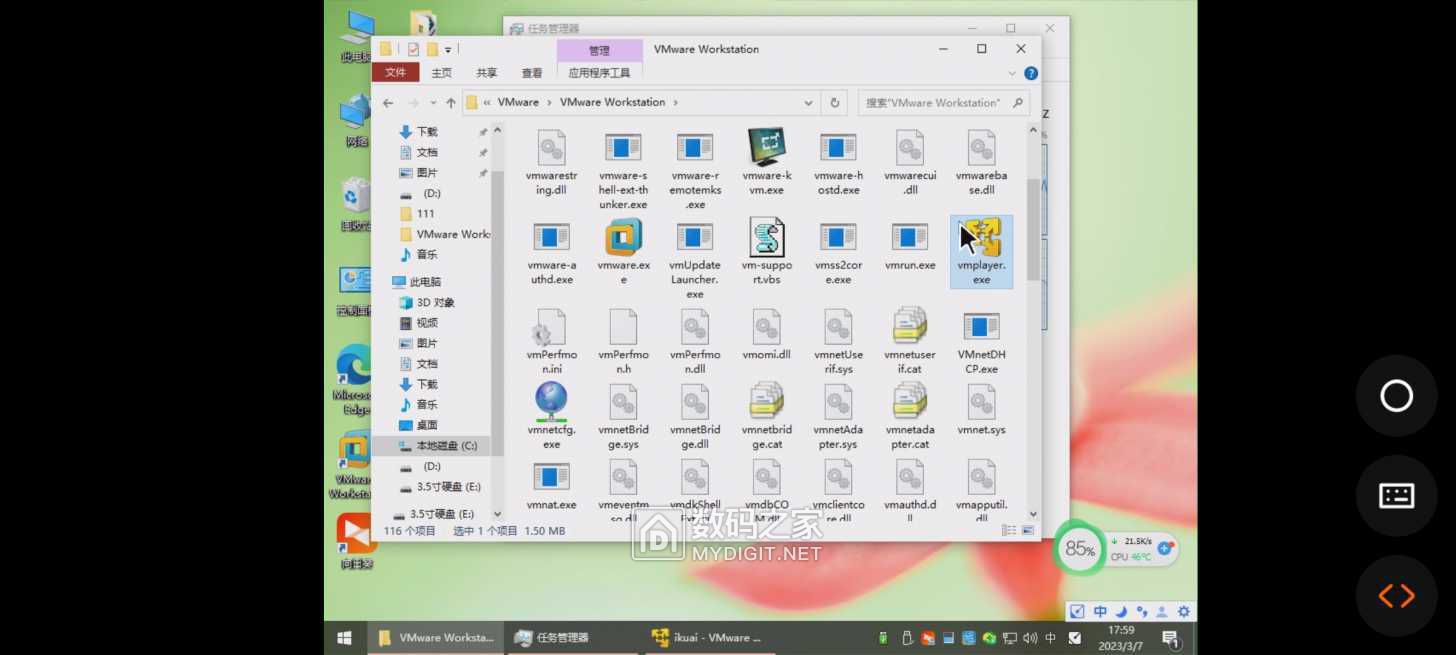Open Microsoft Edge desktop shortcut
The image size is (1456, 655).
354,380
